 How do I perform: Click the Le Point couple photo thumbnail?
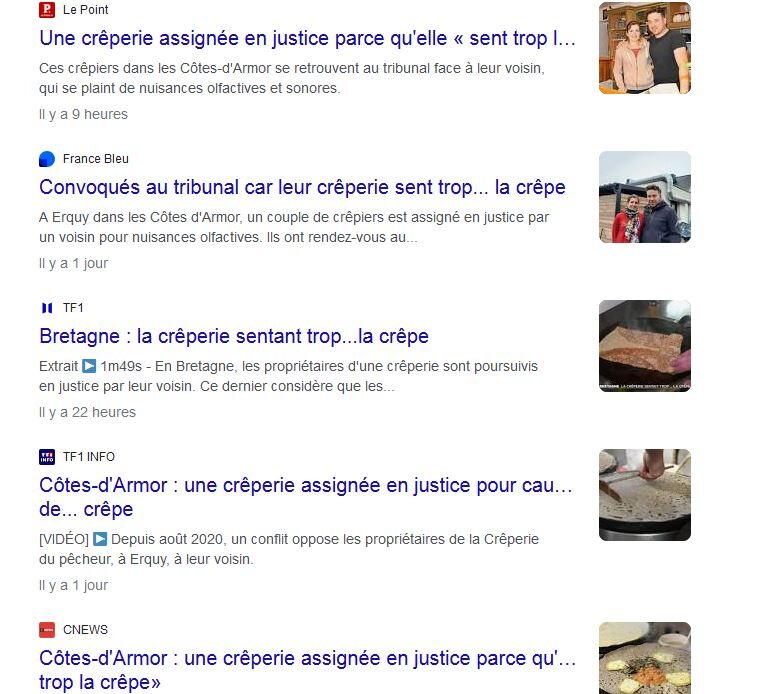click(645, 48)
